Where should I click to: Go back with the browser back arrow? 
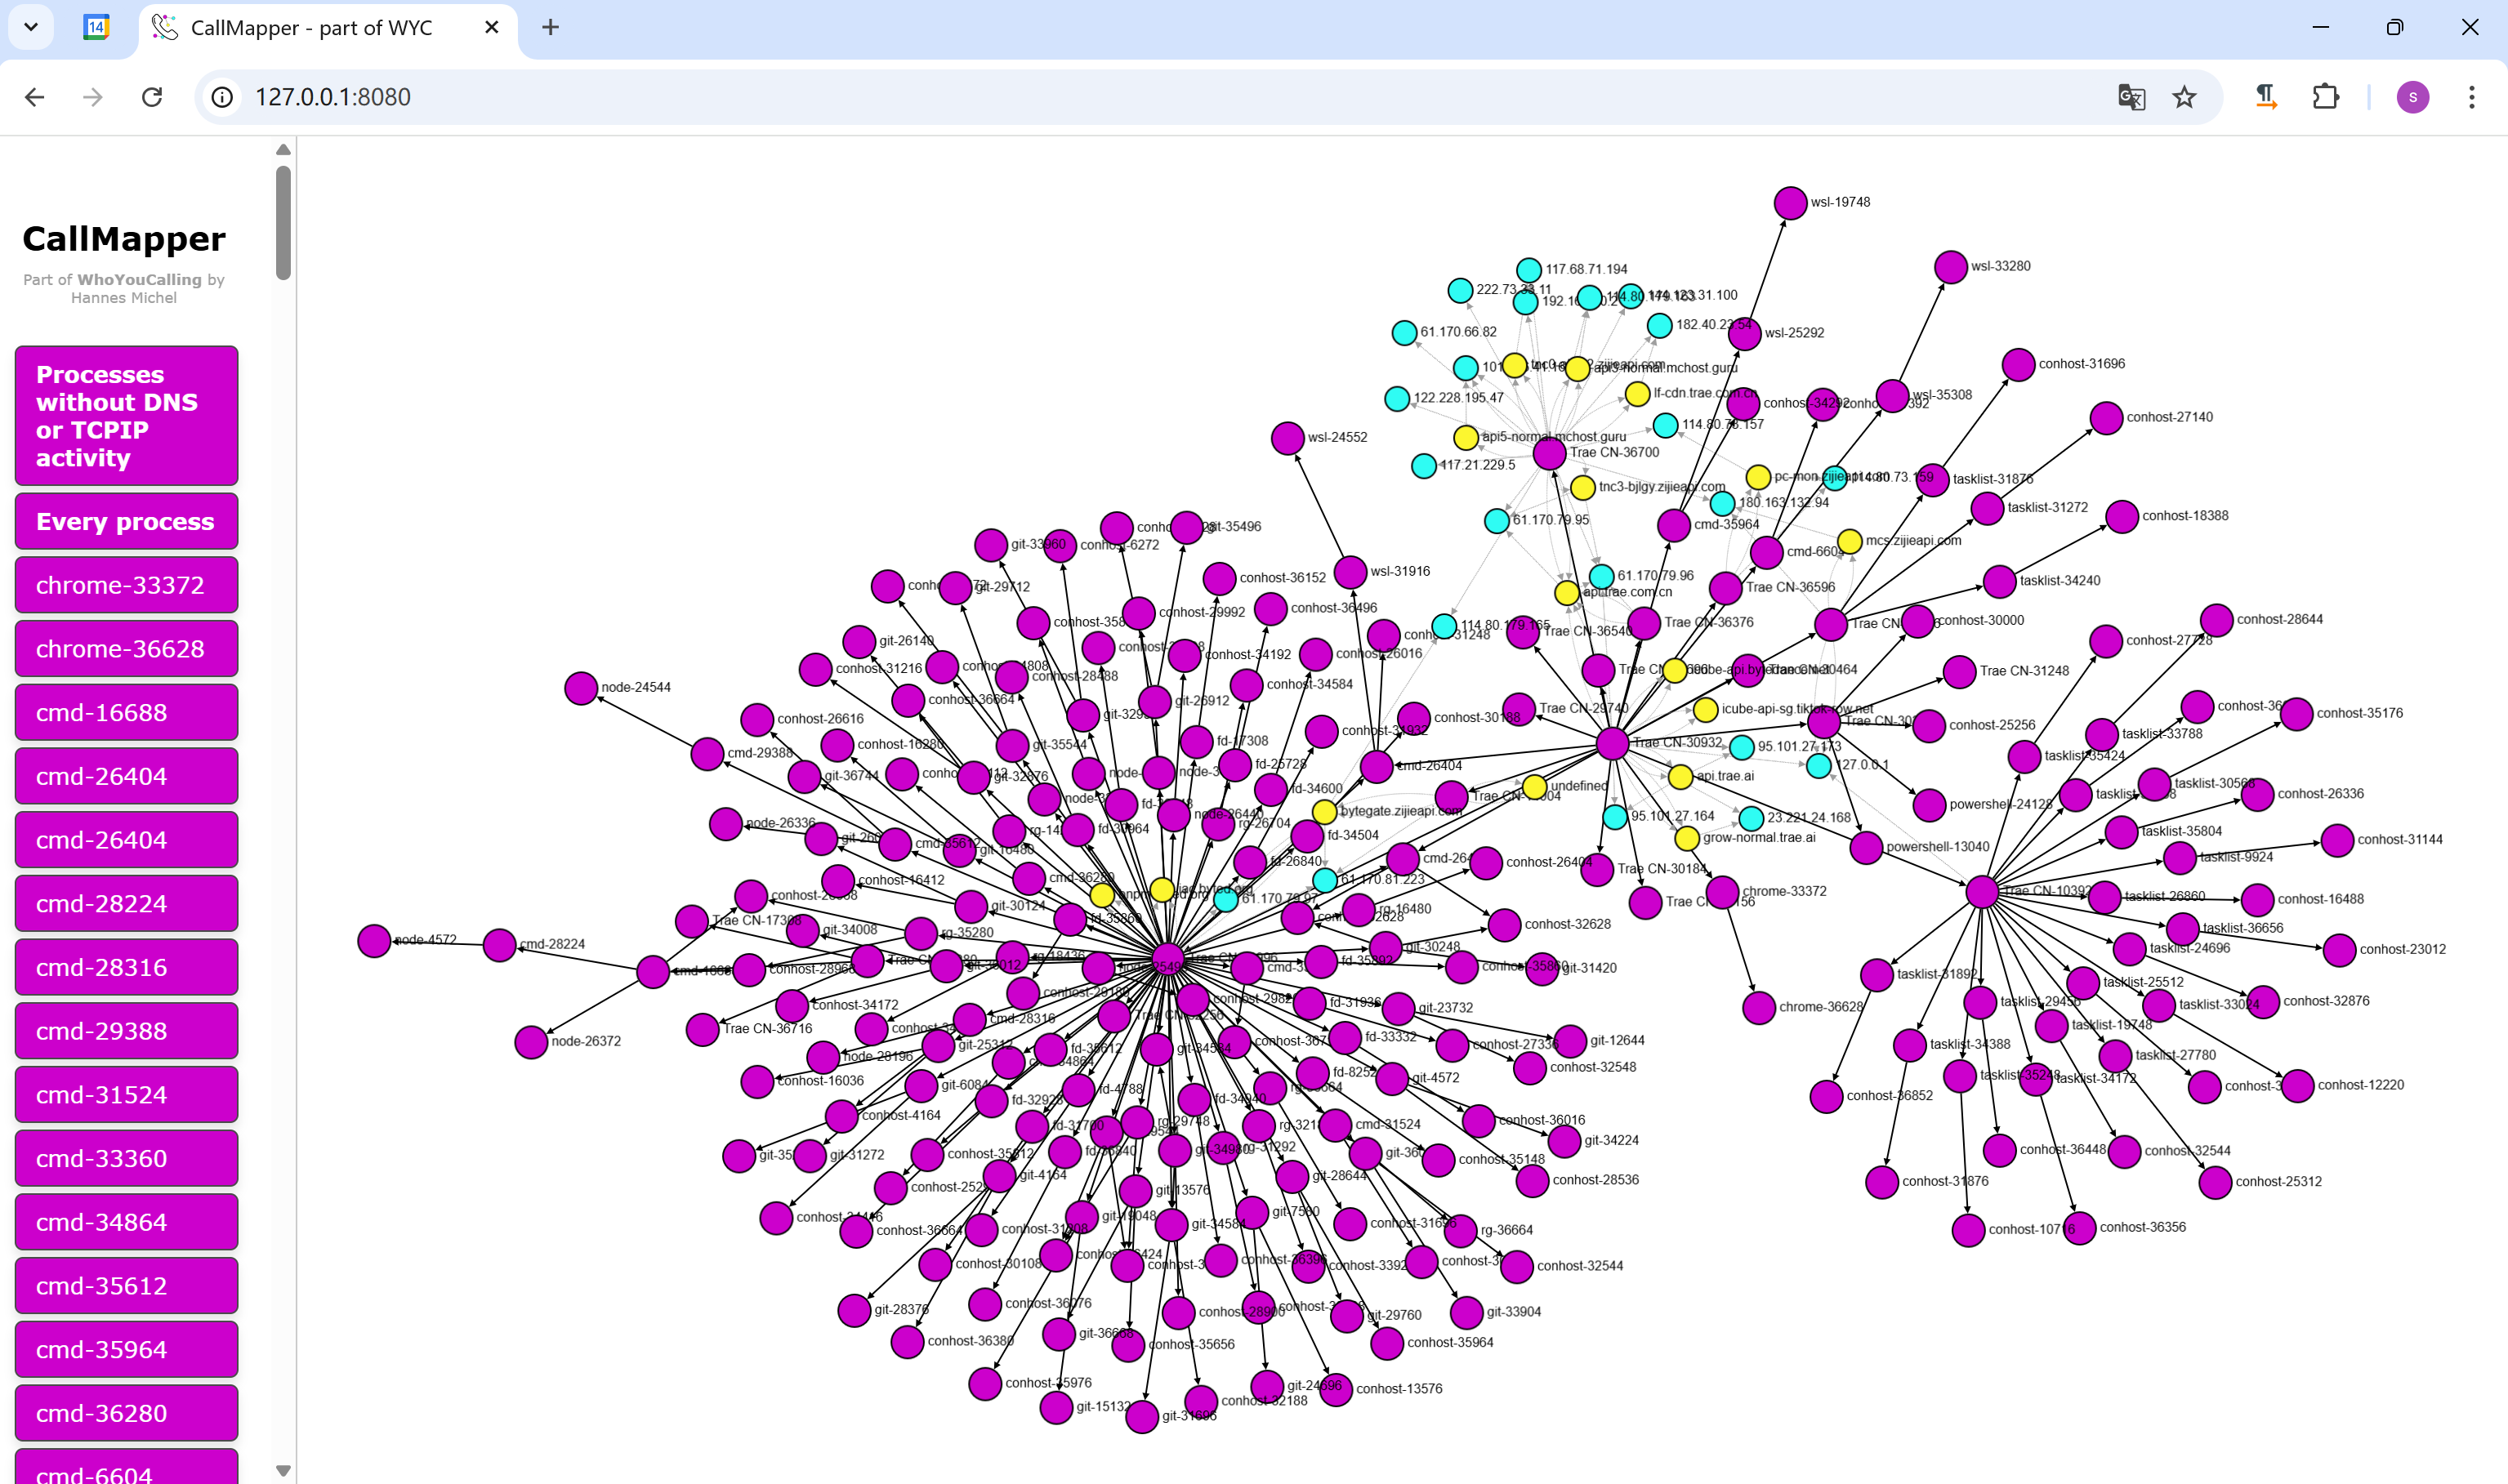pos(35,97)
